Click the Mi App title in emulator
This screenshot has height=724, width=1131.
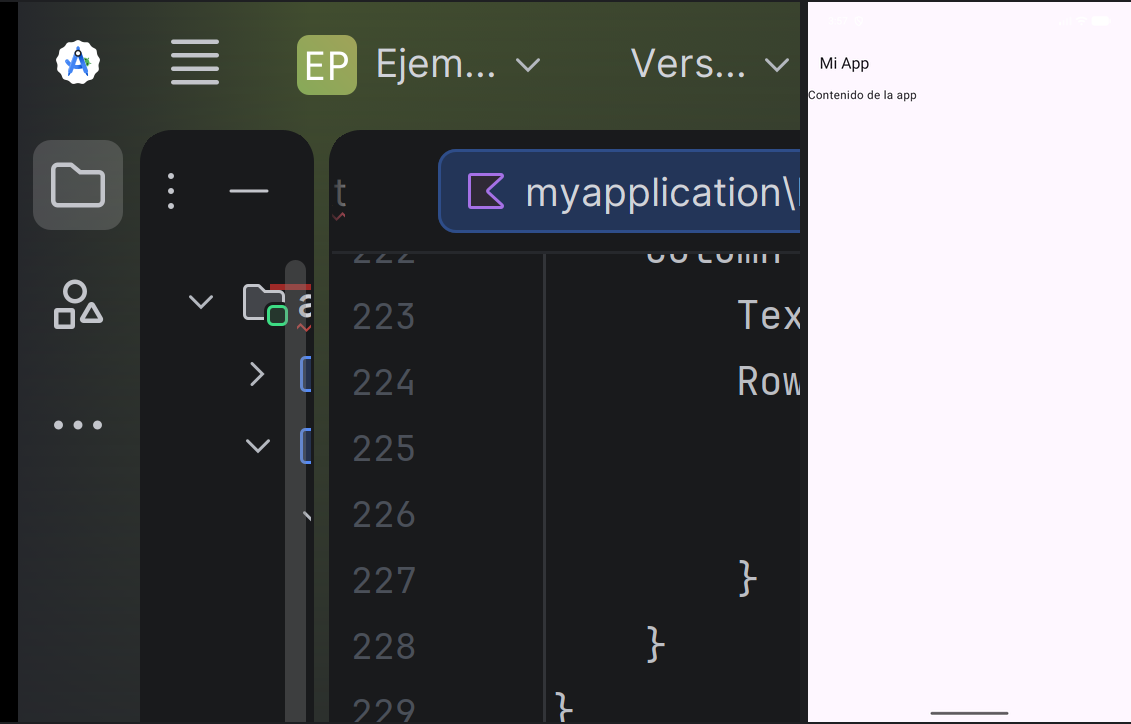point(844,63)
